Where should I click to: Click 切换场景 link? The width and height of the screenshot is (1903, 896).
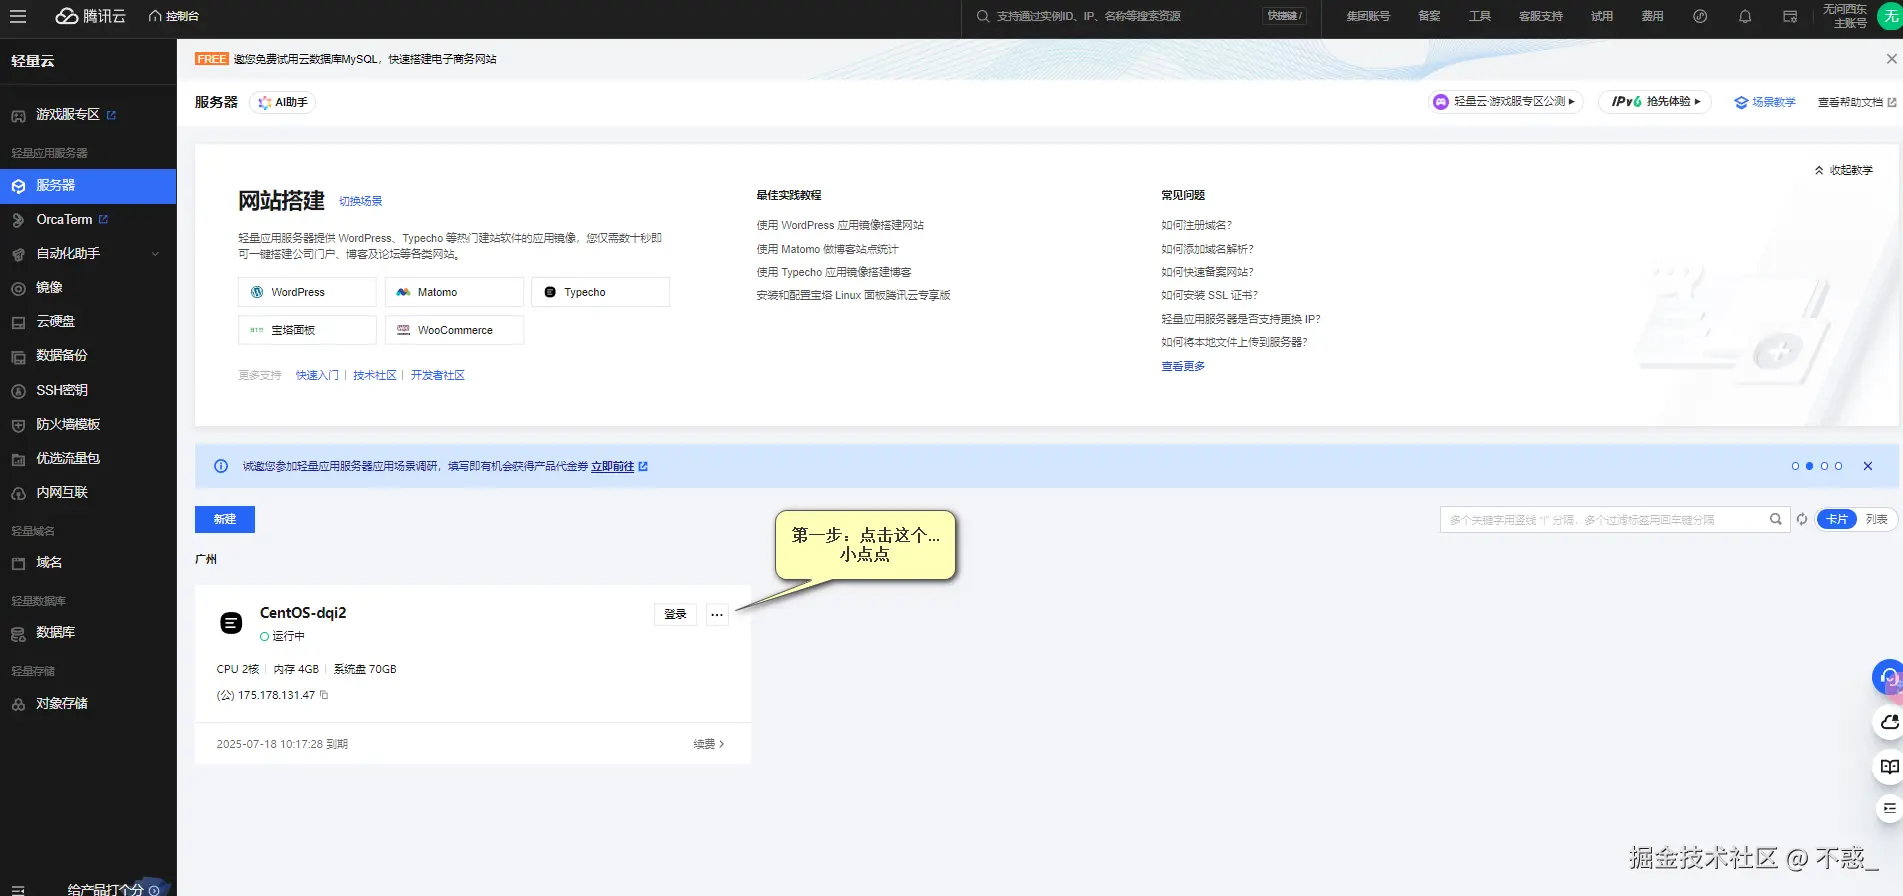coord(360,201)
